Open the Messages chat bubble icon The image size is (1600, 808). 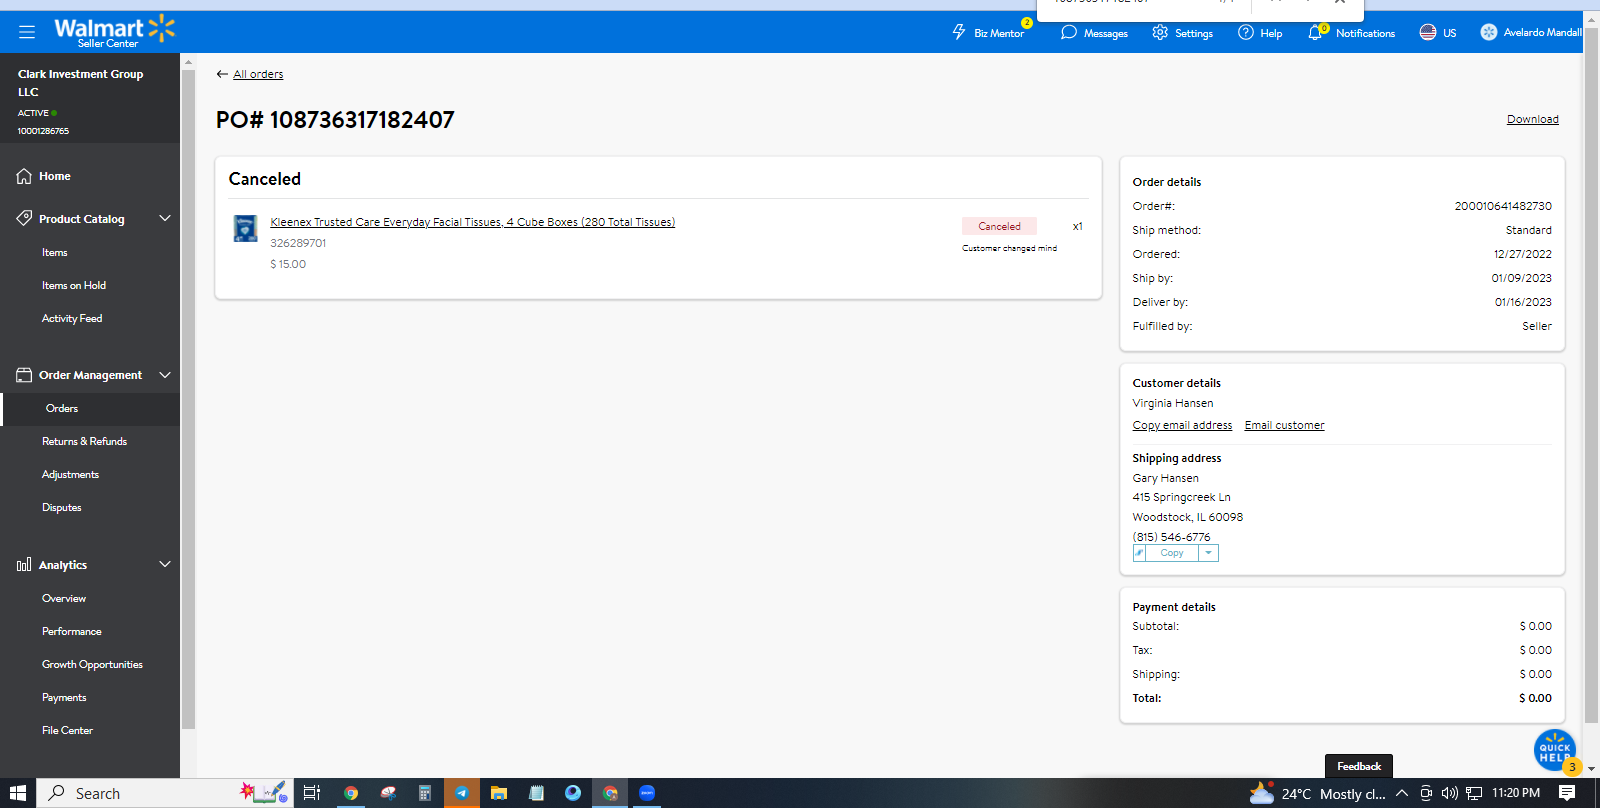tap(1069, 32)
